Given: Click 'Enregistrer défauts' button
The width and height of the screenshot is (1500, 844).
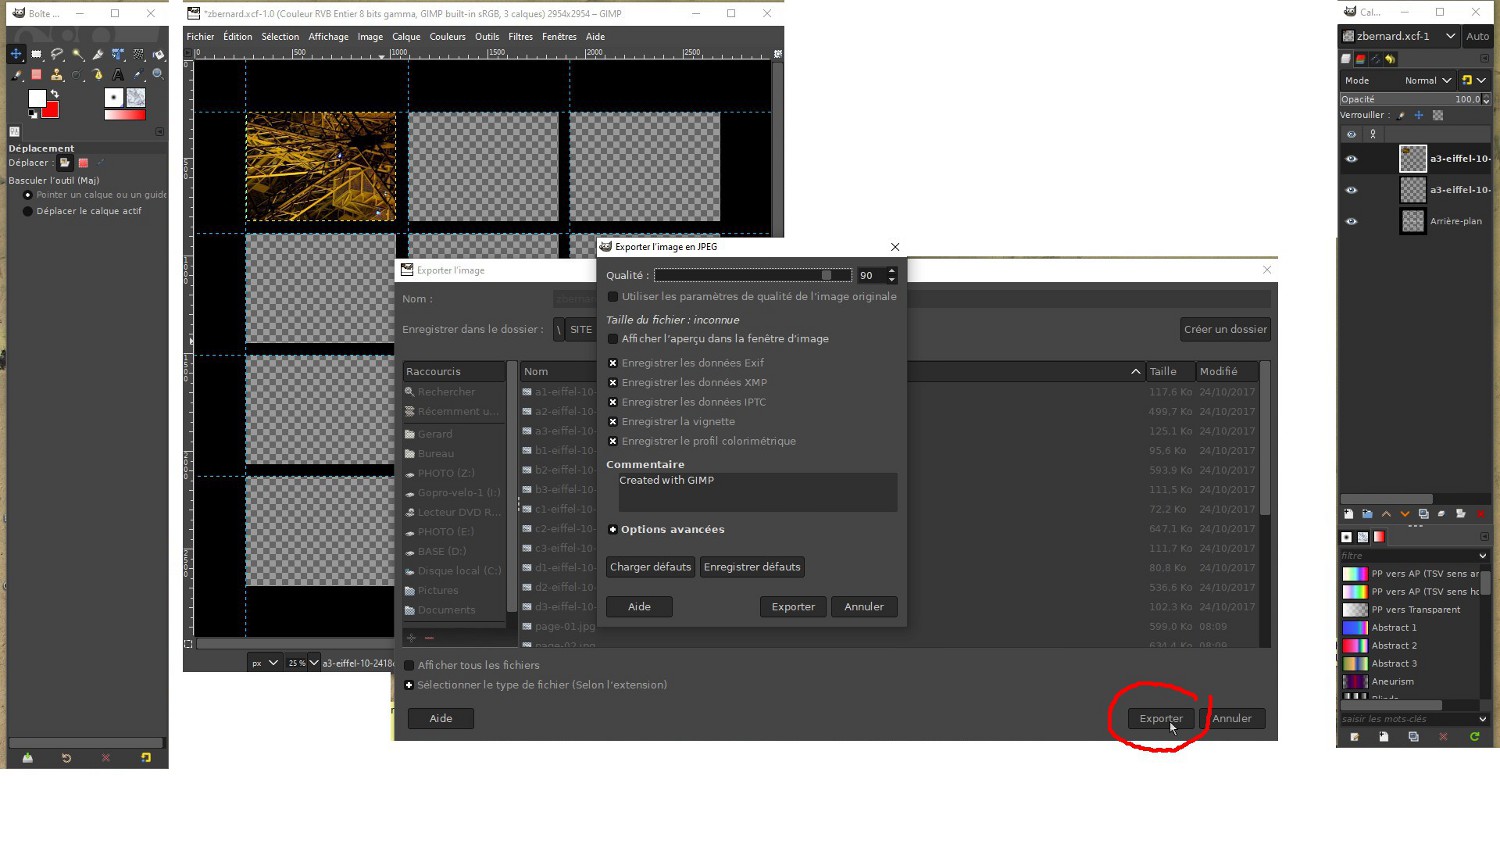Looking at the screenshot, I should tap(752, 567).
